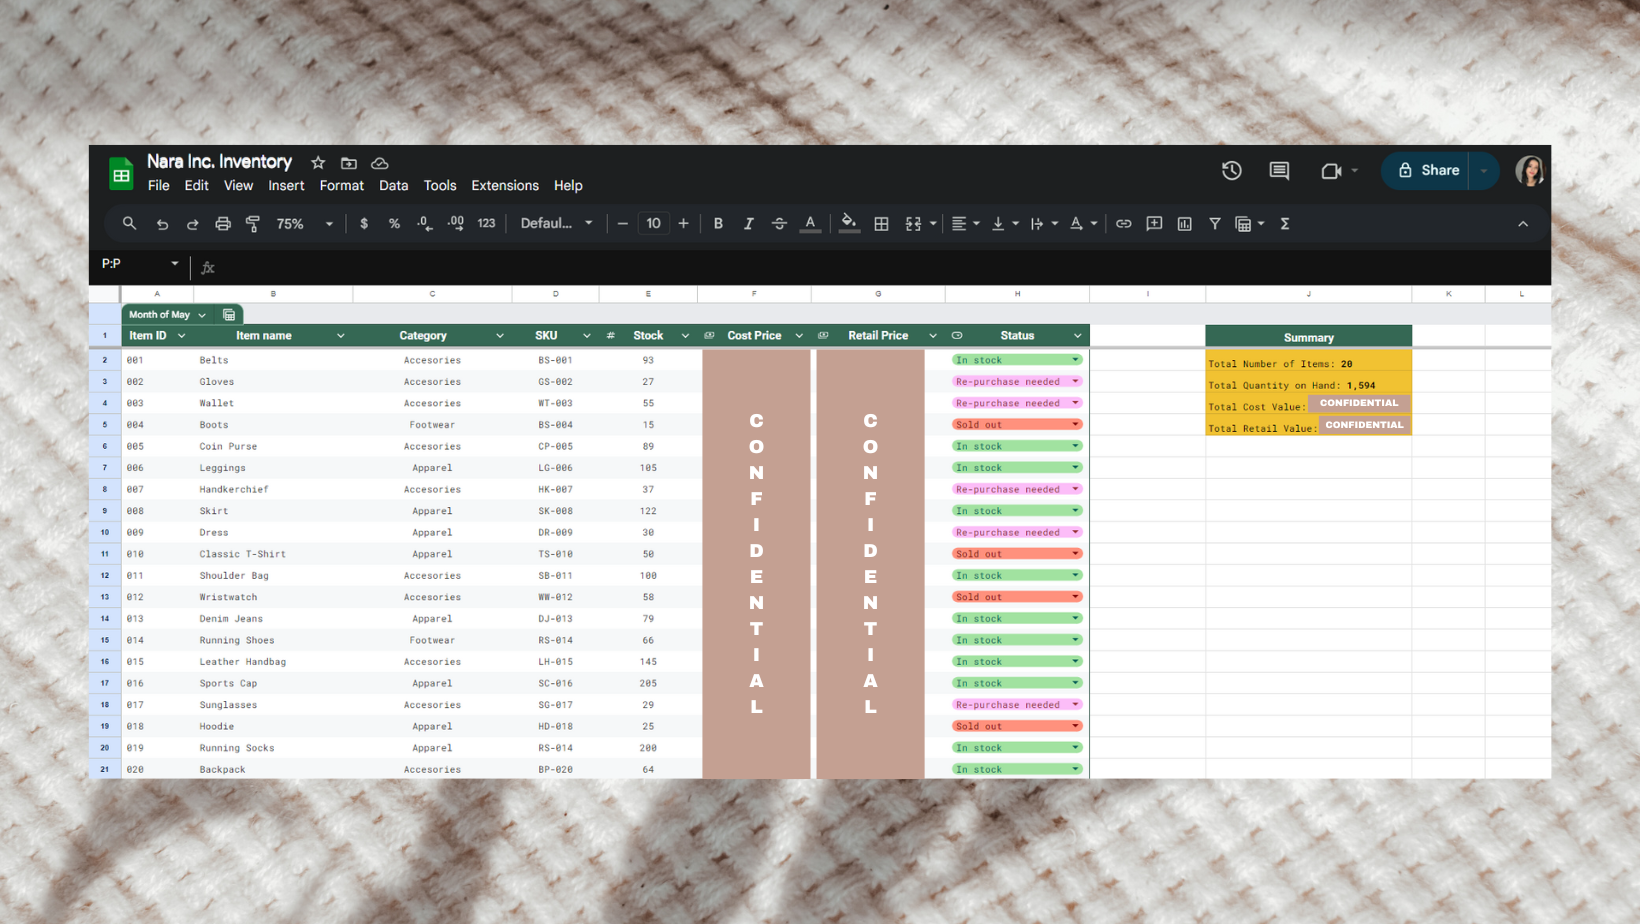Click the Summary header cell
Image resolution: width=1640 pixels, height=924 pixels.
(x=1309, y=337)
